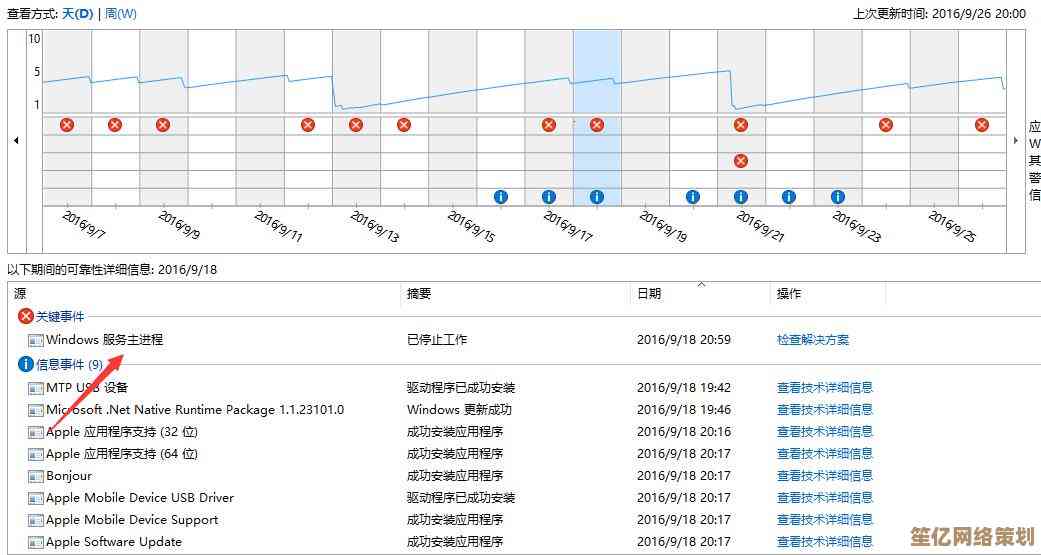Sort the list by the 日期 column
The image size is (1041, 555).
coord(649,294)
